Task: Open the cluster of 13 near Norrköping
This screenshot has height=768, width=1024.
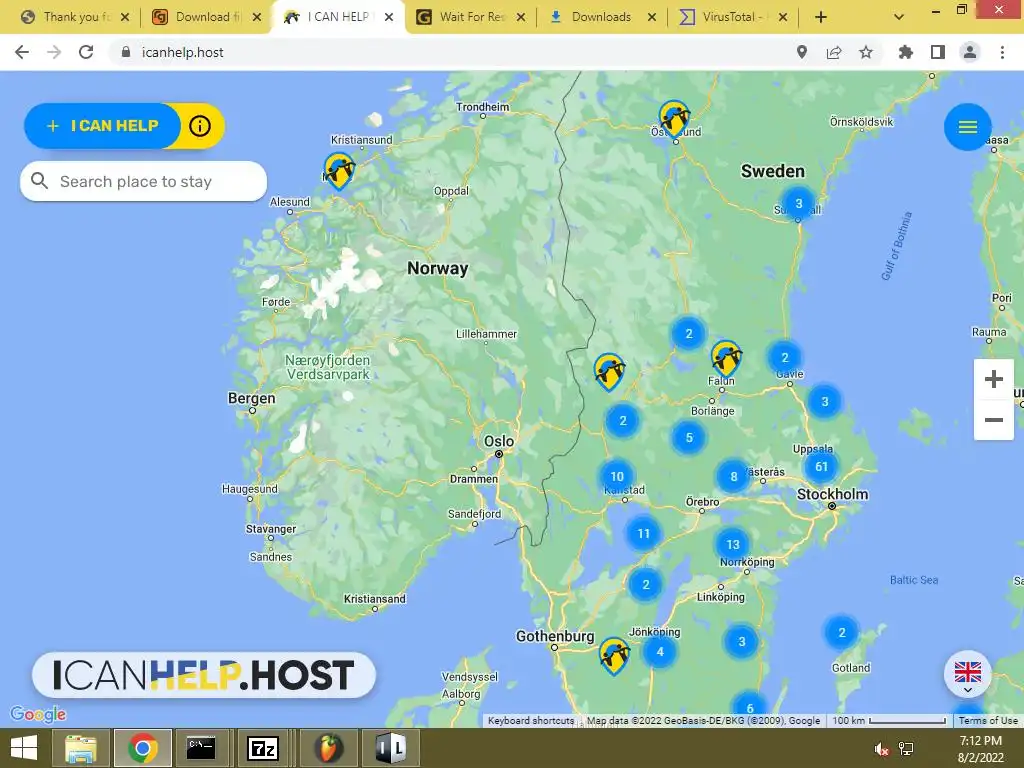Action: click(733, 544)
